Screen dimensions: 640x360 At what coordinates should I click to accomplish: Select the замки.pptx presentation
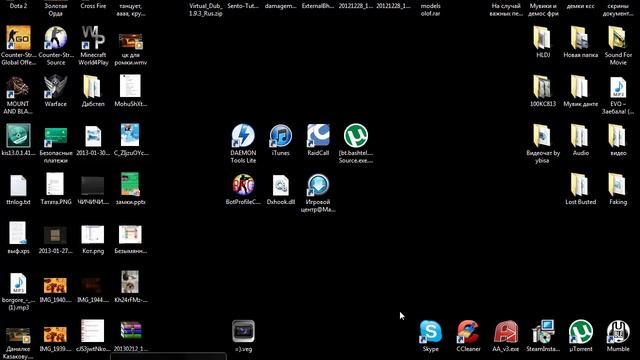click(x=131, y=185)
